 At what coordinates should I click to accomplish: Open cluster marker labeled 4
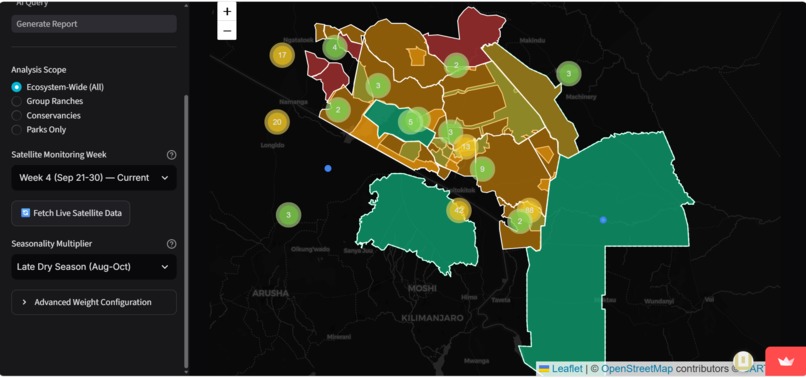pos(335,47)
